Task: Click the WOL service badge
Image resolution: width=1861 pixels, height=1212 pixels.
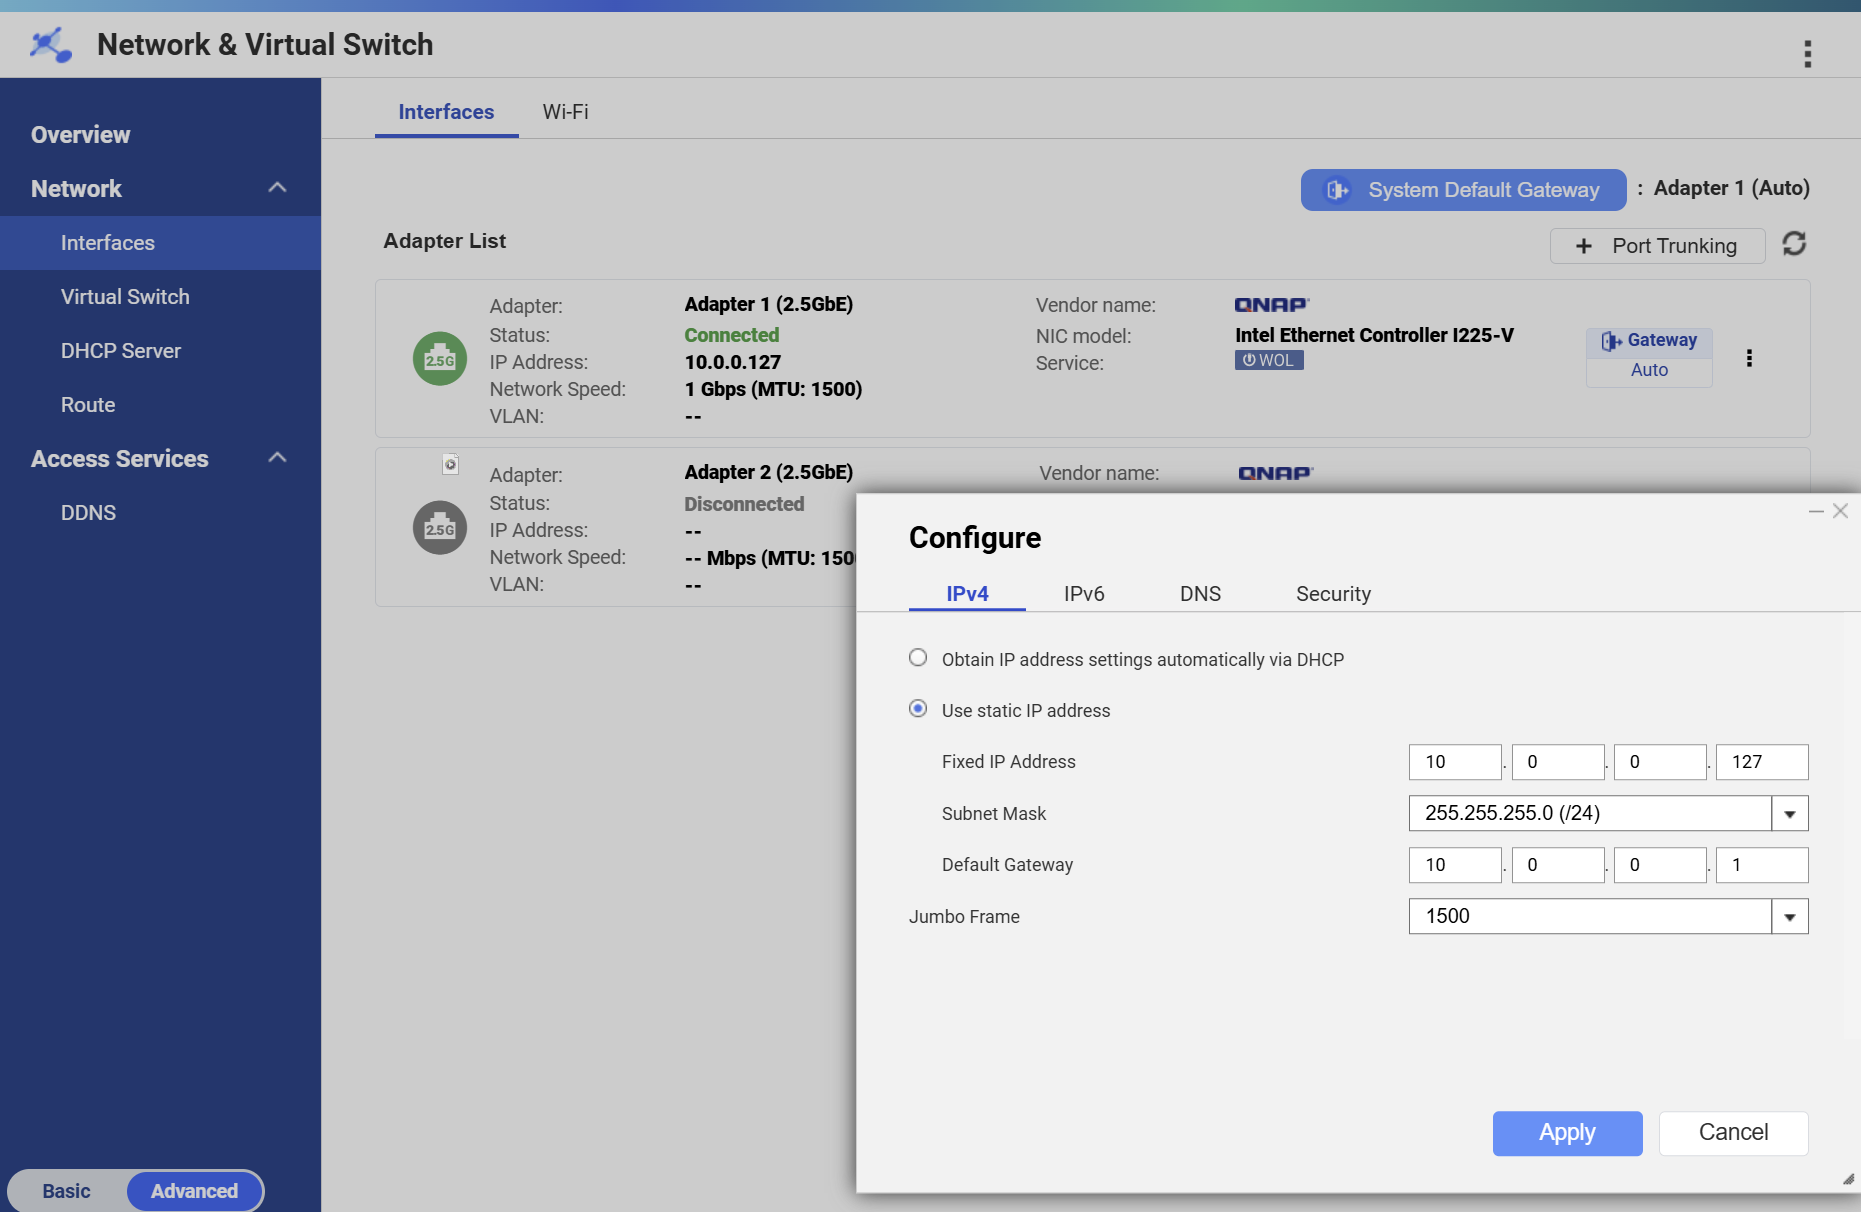Action: coord(1269,360)
